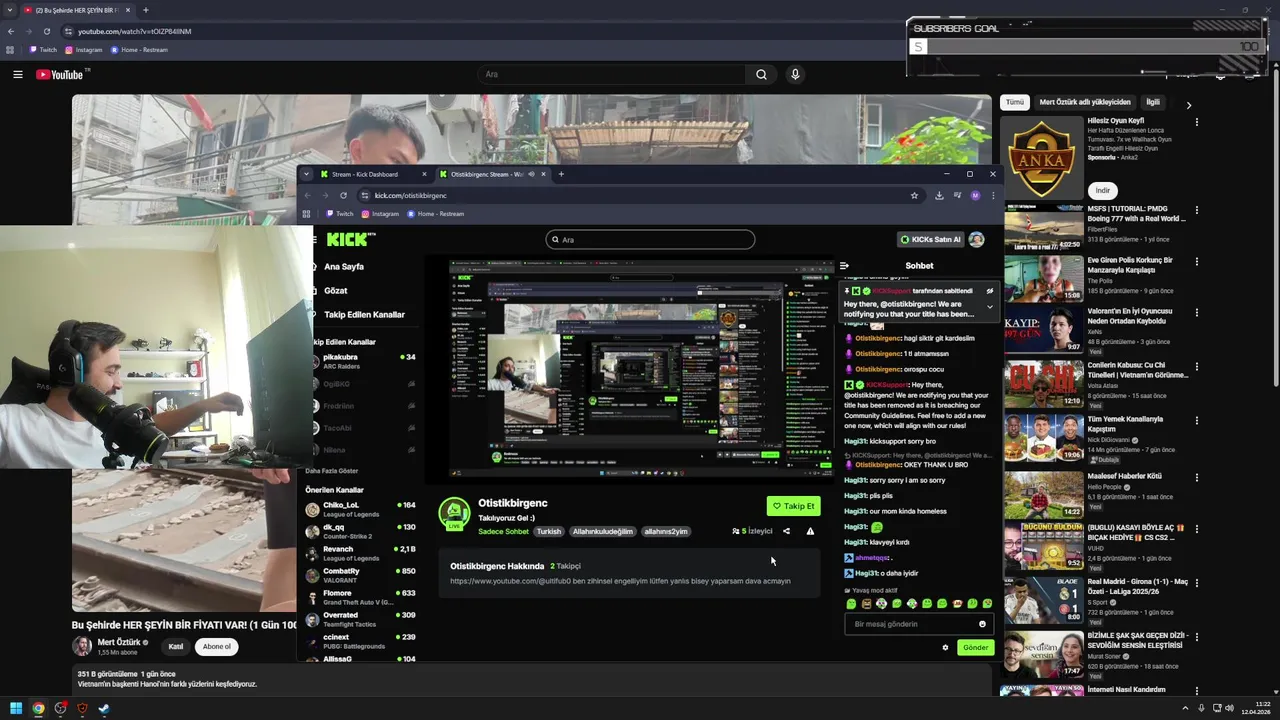1280x720 pixels.
Task: Open the Twitch bookmark in Kick window
Action: point(340,214)
